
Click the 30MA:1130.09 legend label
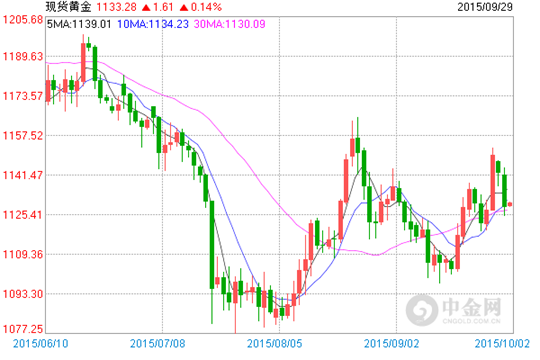tap(229, 24)
